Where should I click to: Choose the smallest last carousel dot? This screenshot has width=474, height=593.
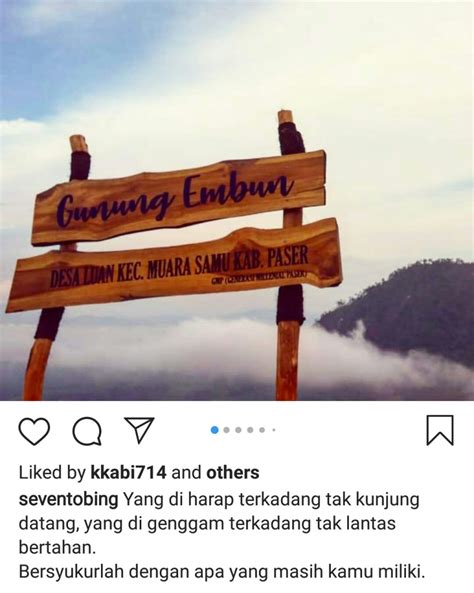pos(274,430)
